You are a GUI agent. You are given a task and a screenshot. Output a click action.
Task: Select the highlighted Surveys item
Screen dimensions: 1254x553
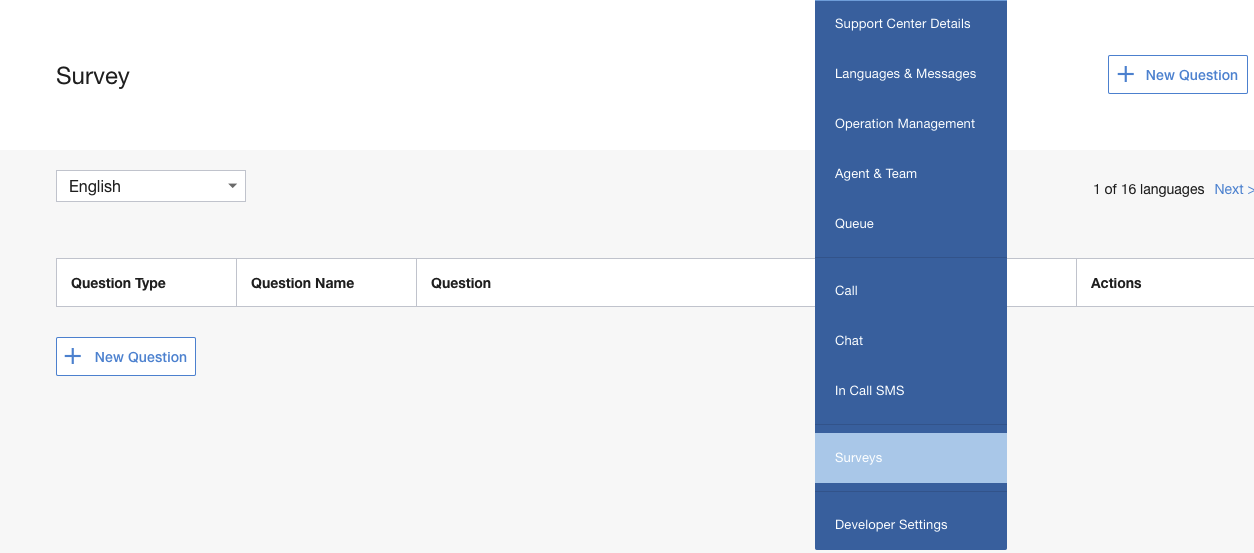(x=859, y=458)
